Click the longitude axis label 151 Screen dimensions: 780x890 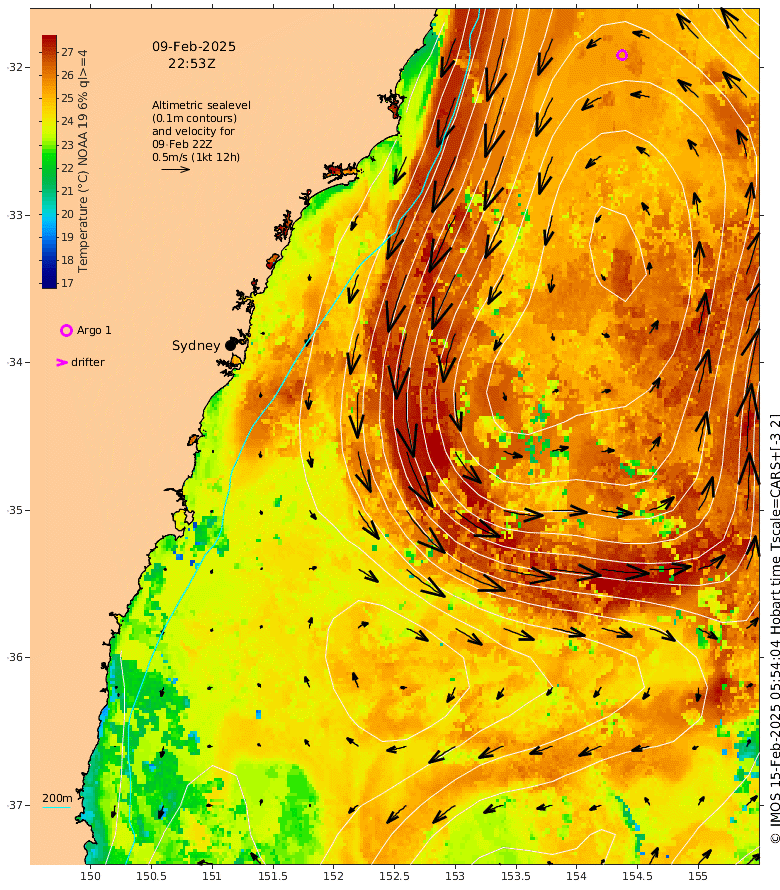pos(212,876)
